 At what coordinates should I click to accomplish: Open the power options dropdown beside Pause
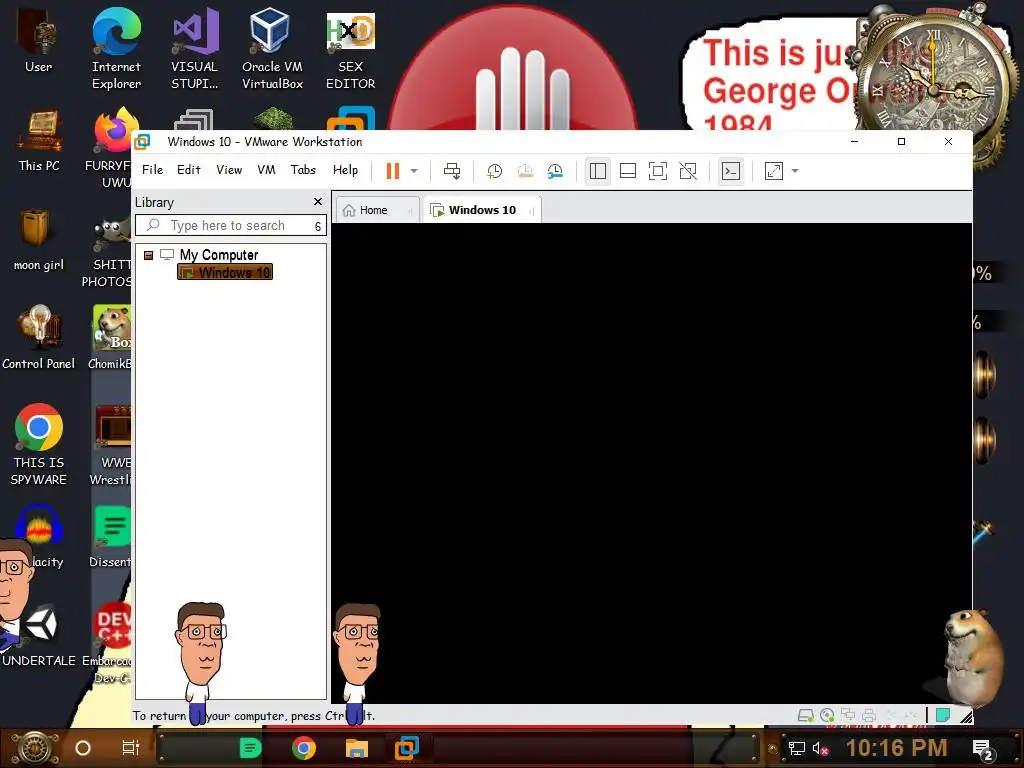coord(414,171)
